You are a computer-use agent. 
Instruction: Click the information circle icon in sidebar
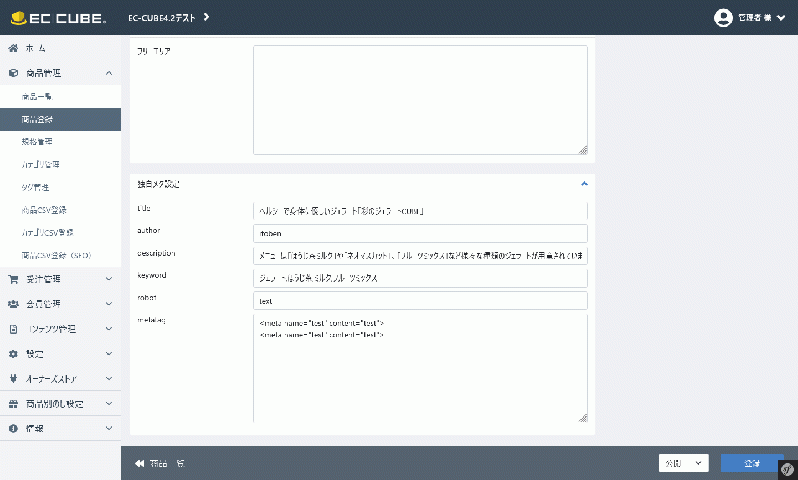(13, 429)
